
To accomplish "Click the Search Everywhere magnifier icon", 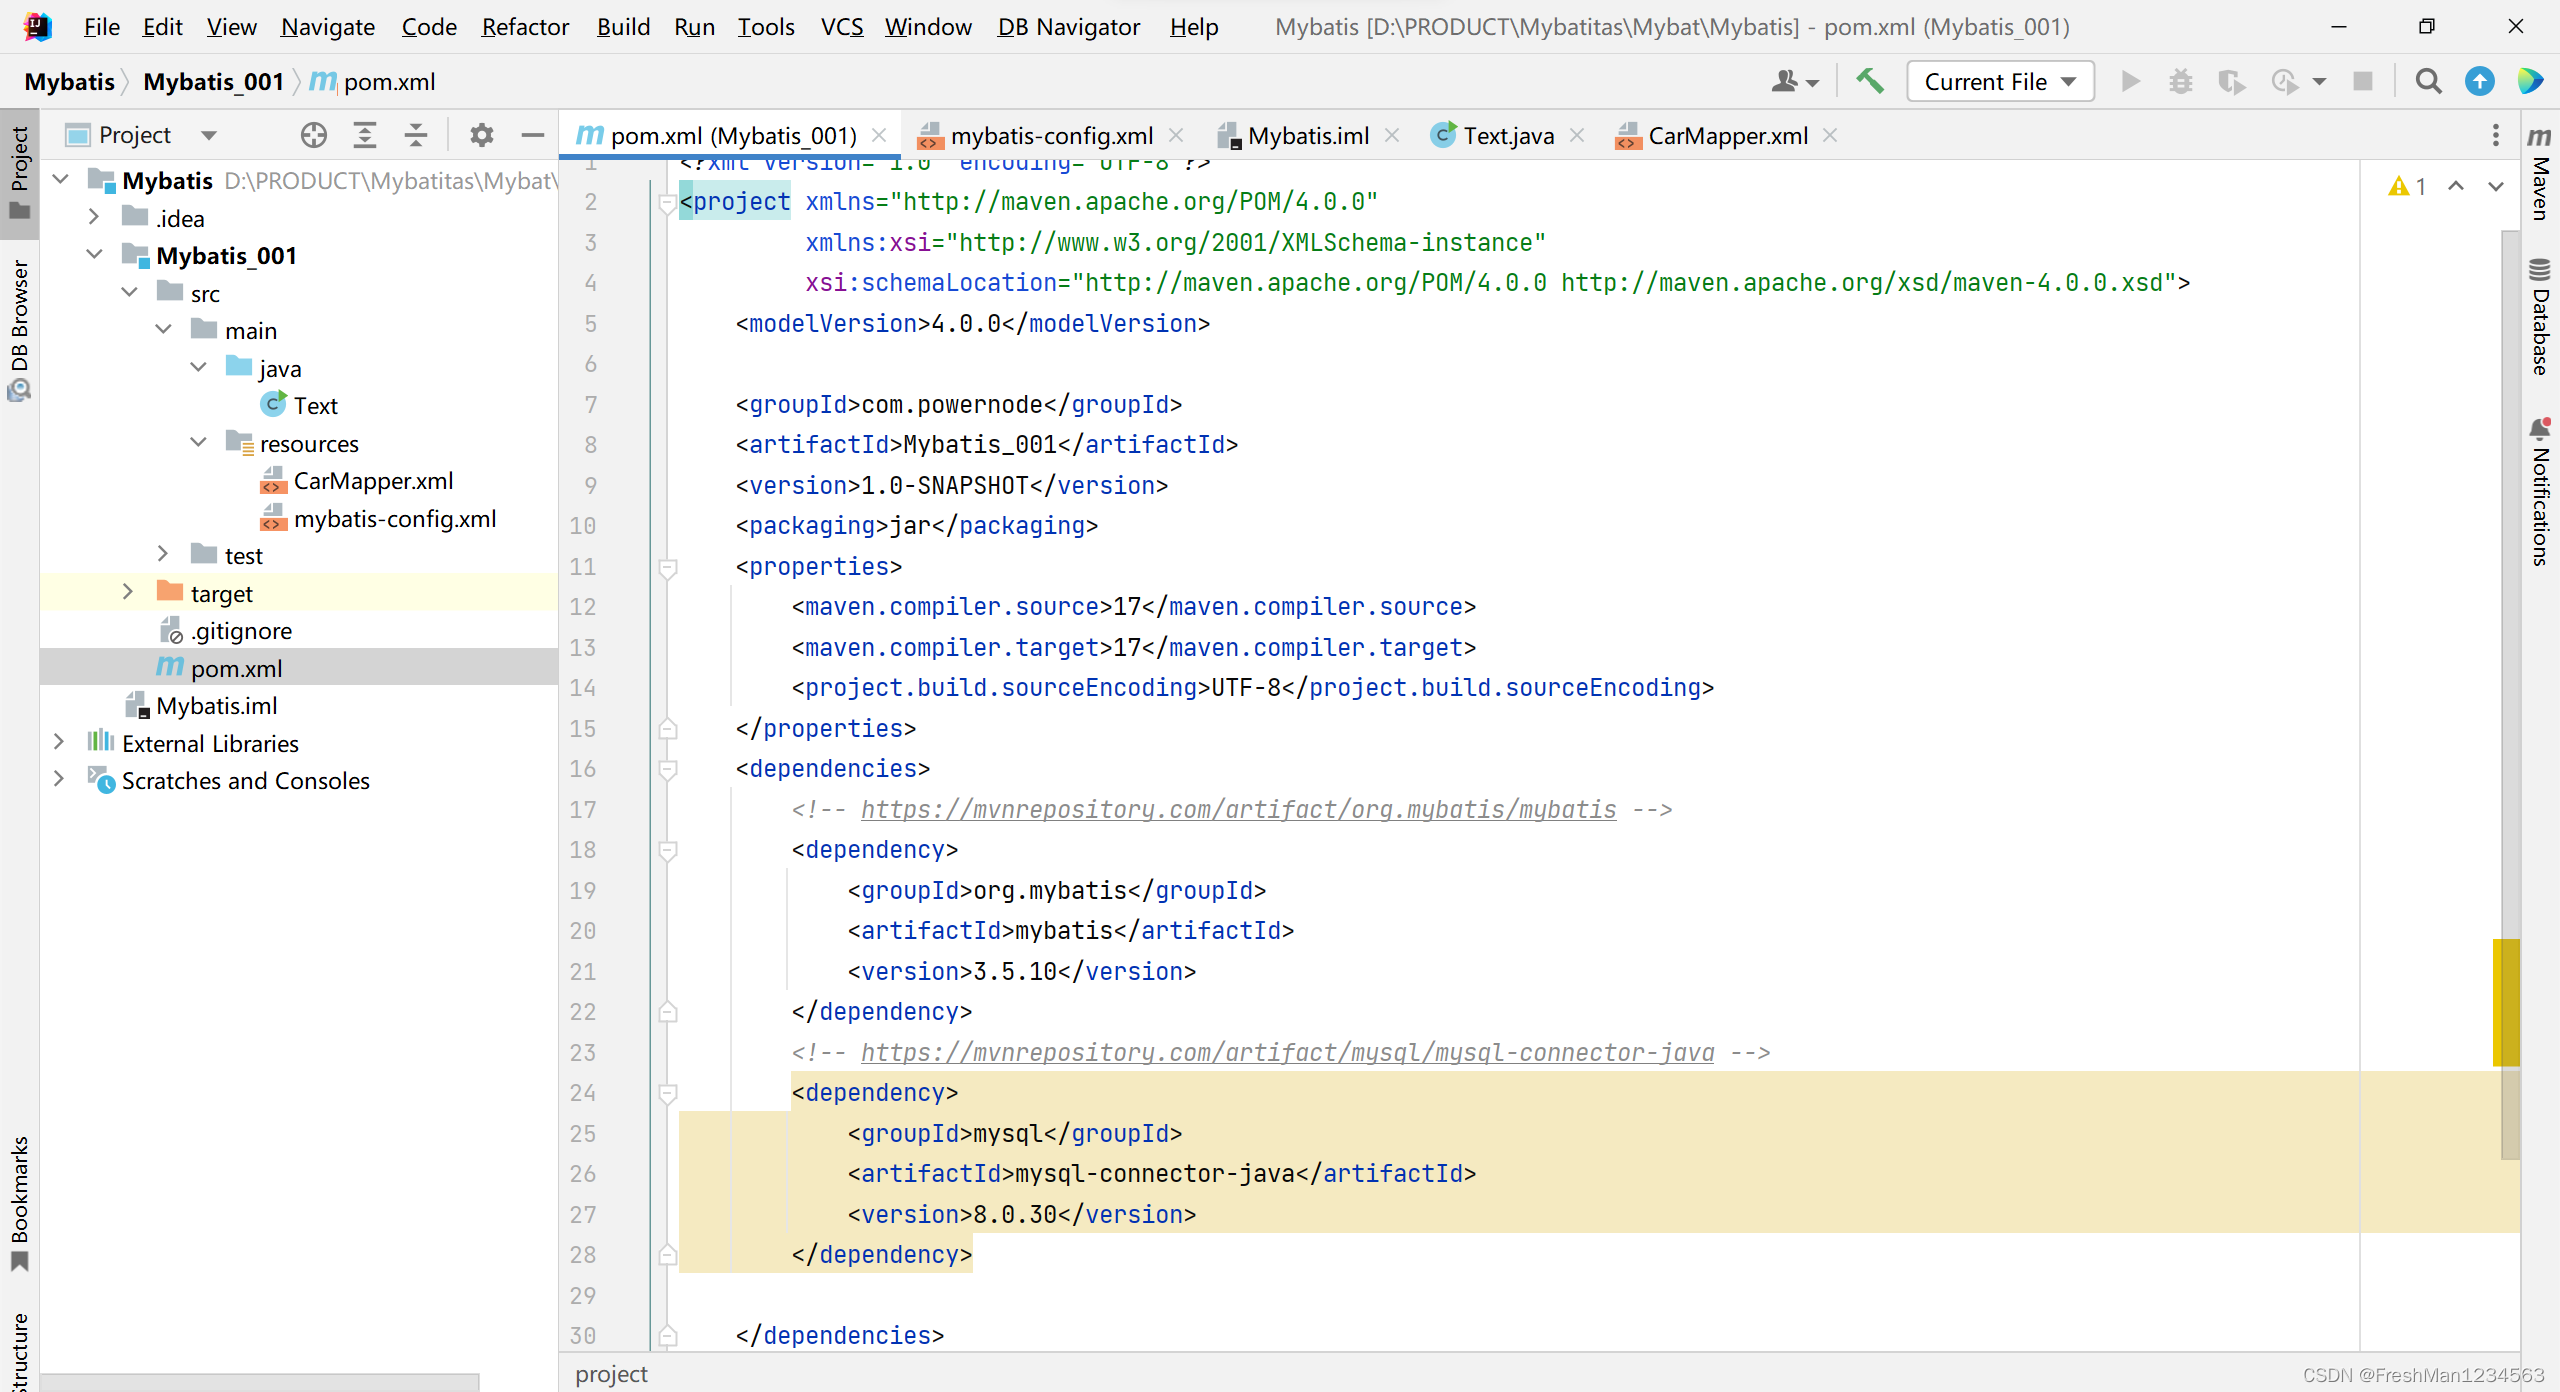I will [x=2428, y=81].
